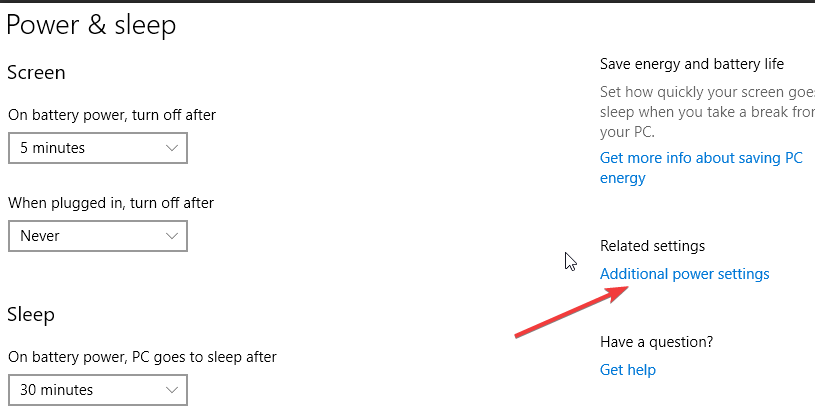Click 'On battery power, turn off after' label
The image size is (815, 411).
pos(112,115)
